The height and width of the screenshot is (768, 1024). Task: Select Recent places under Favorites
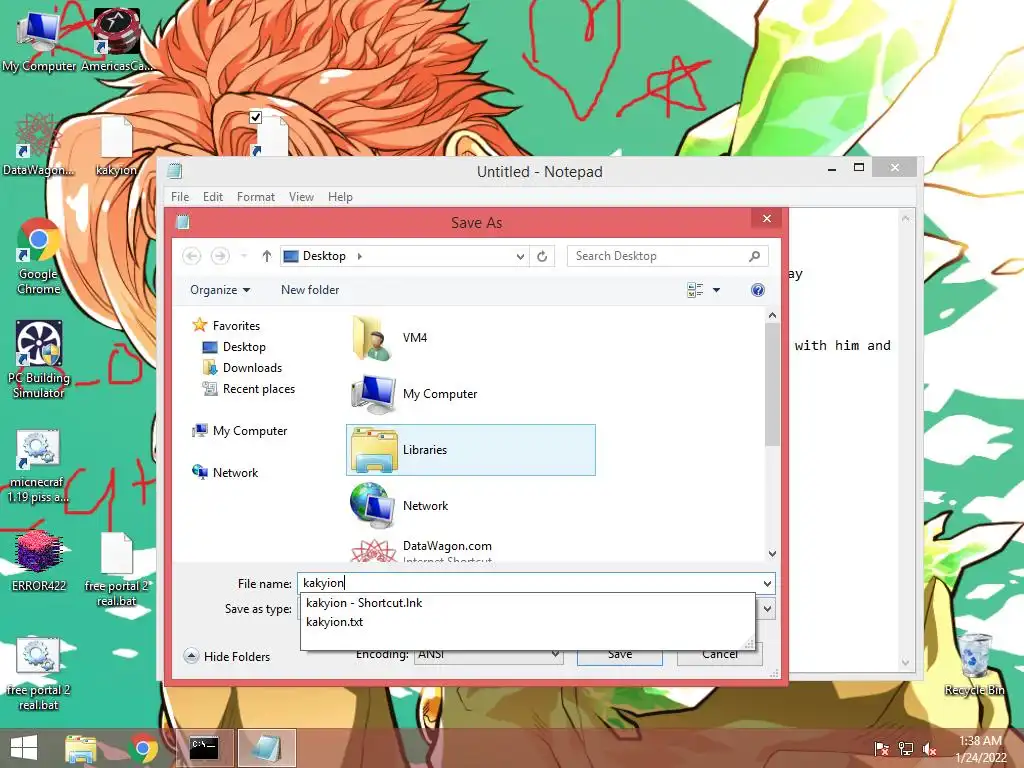[249, 389]
